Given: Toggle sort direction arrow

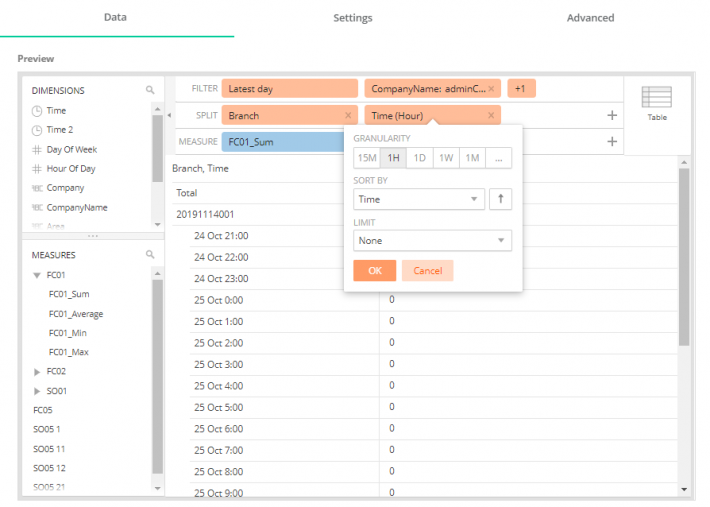Looking at the screenshot, I should tap(500, 199).
